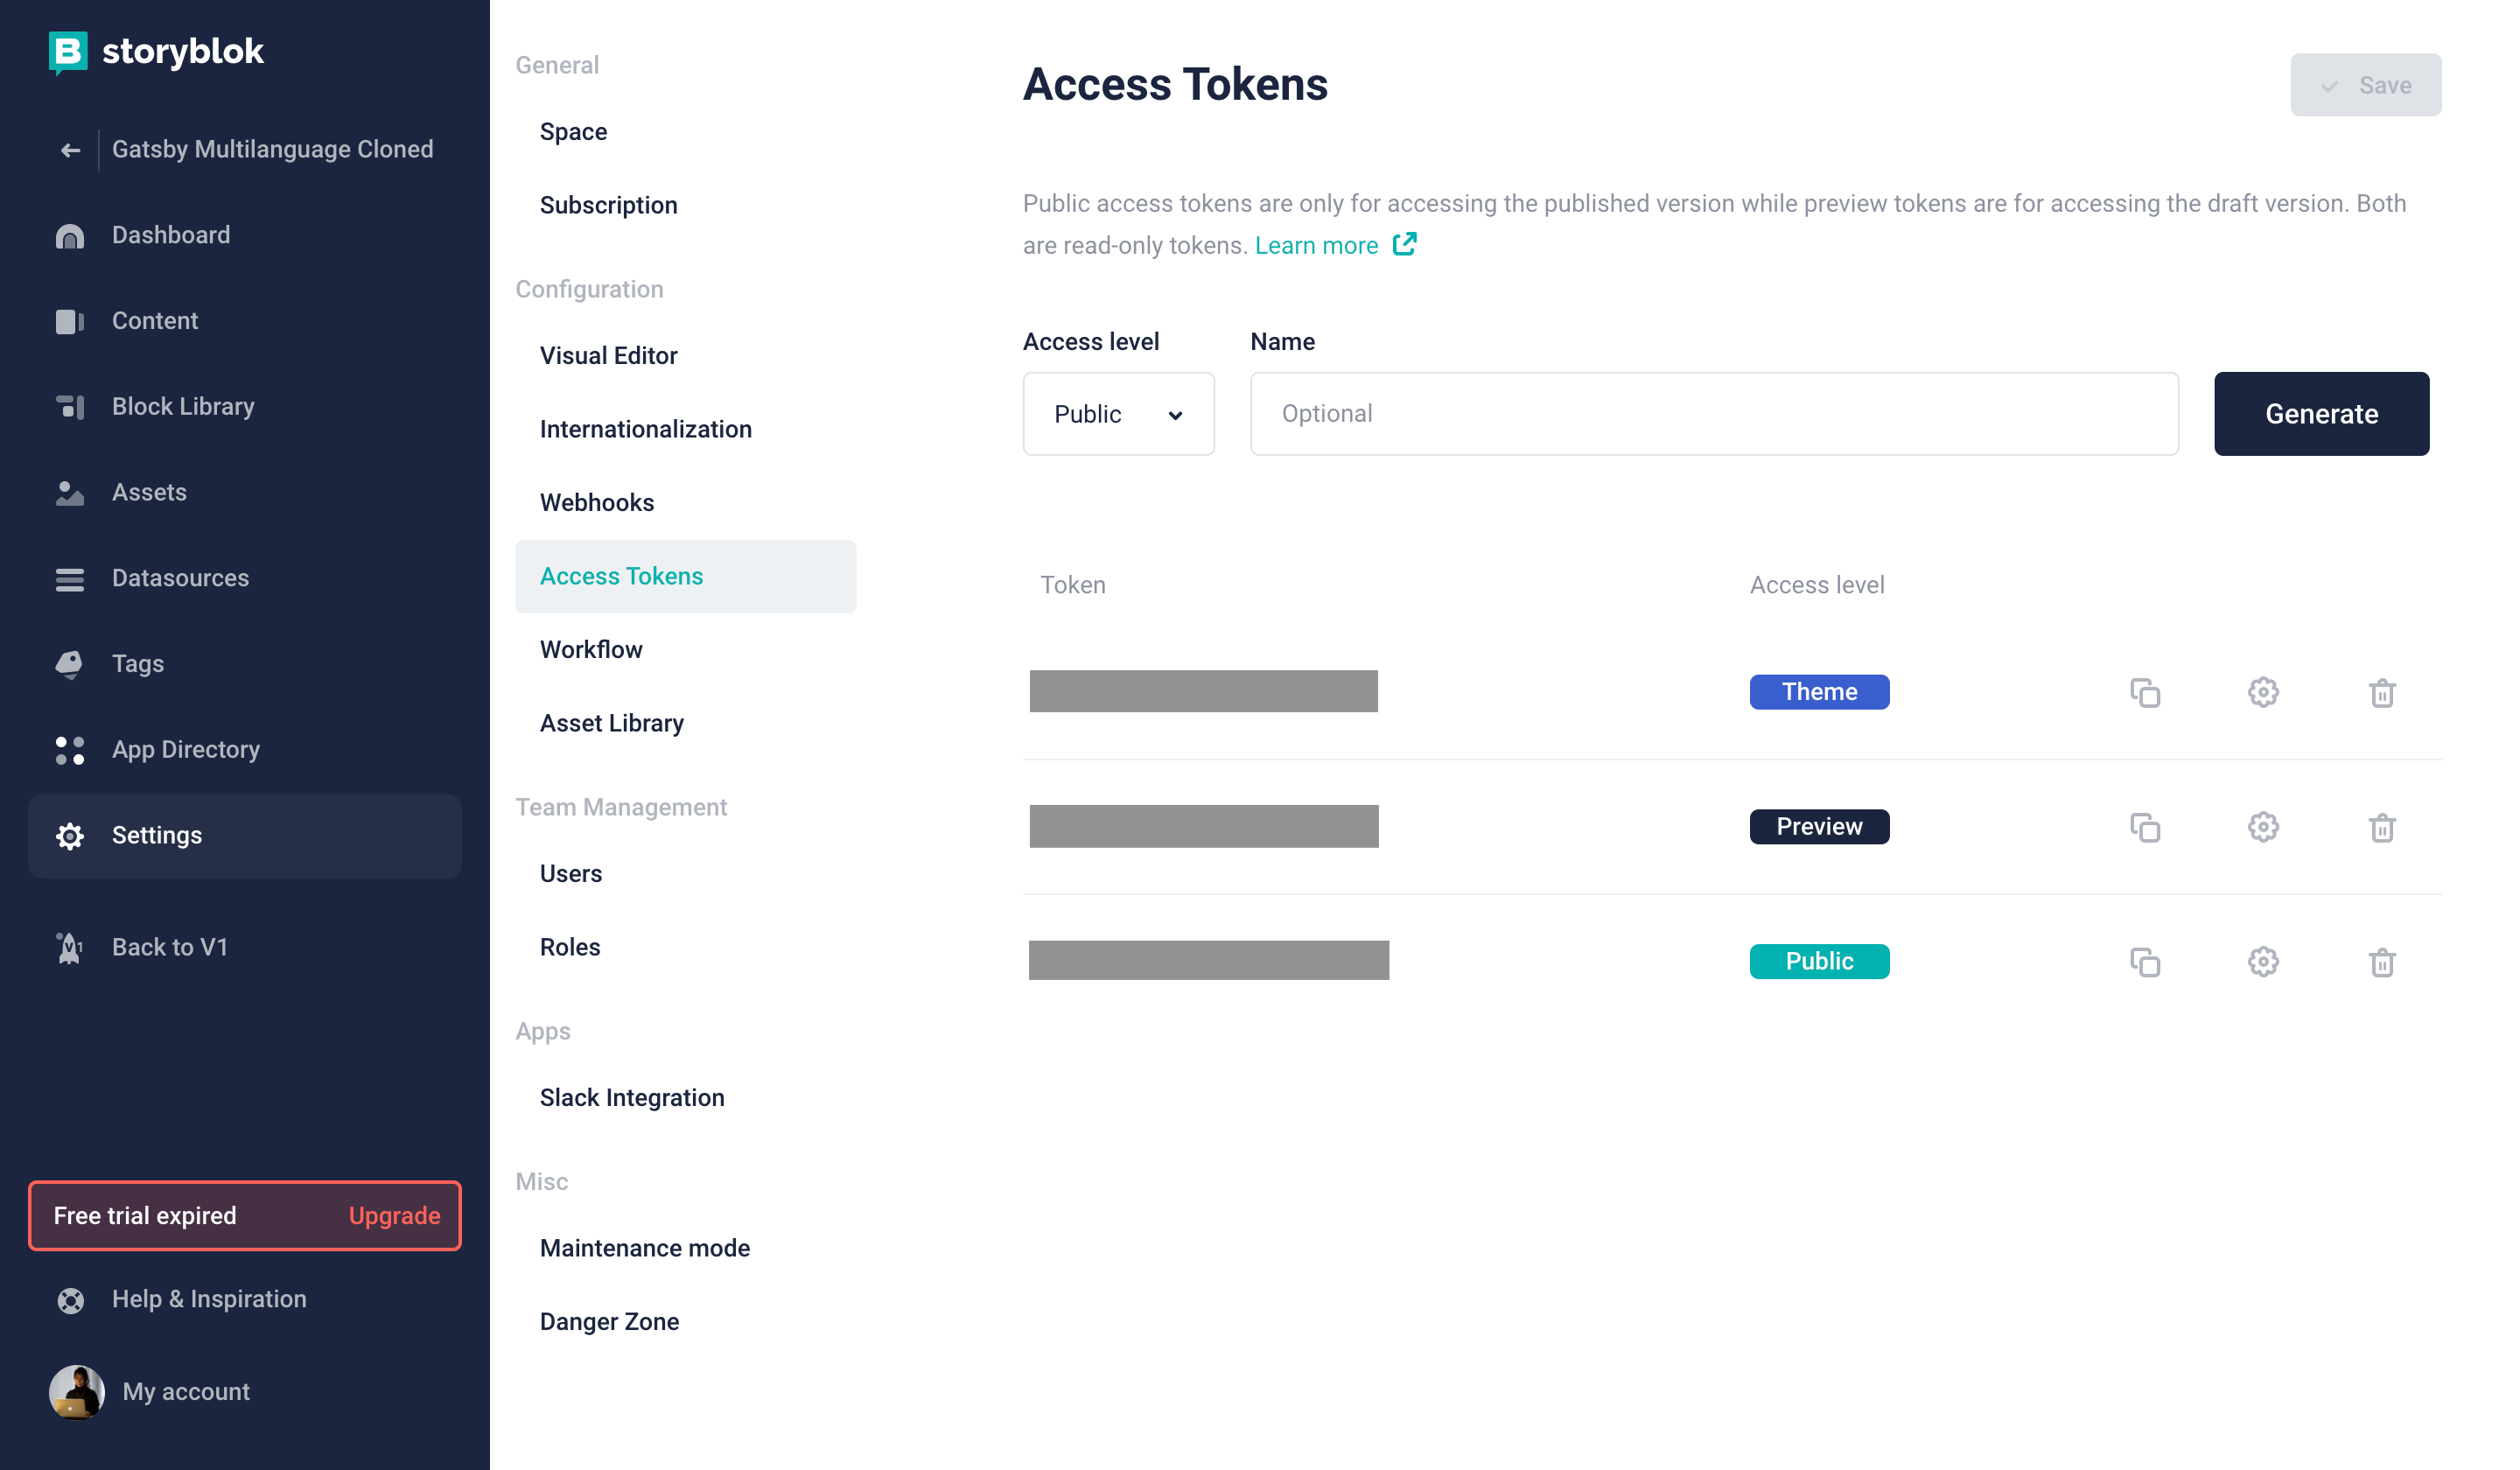Open settings for the Preview token
Screen dimensions: 2520x1470
2263,827
